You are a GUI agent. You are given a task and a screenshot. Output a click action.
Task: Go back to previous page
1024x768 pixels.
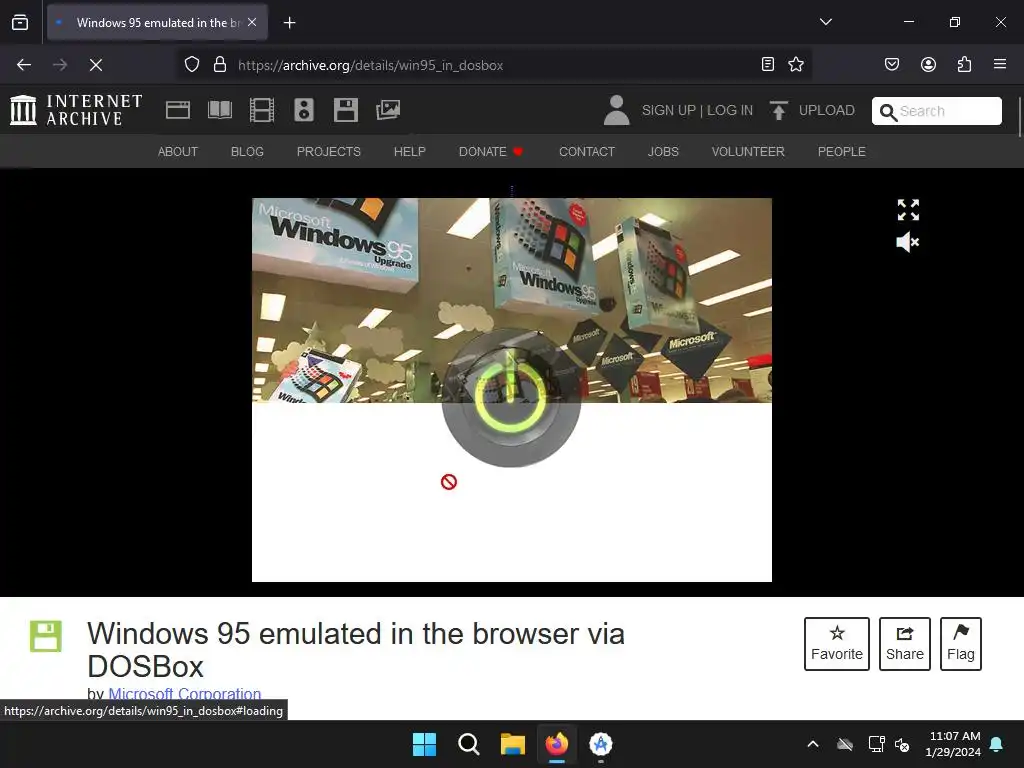pos(24,65)
